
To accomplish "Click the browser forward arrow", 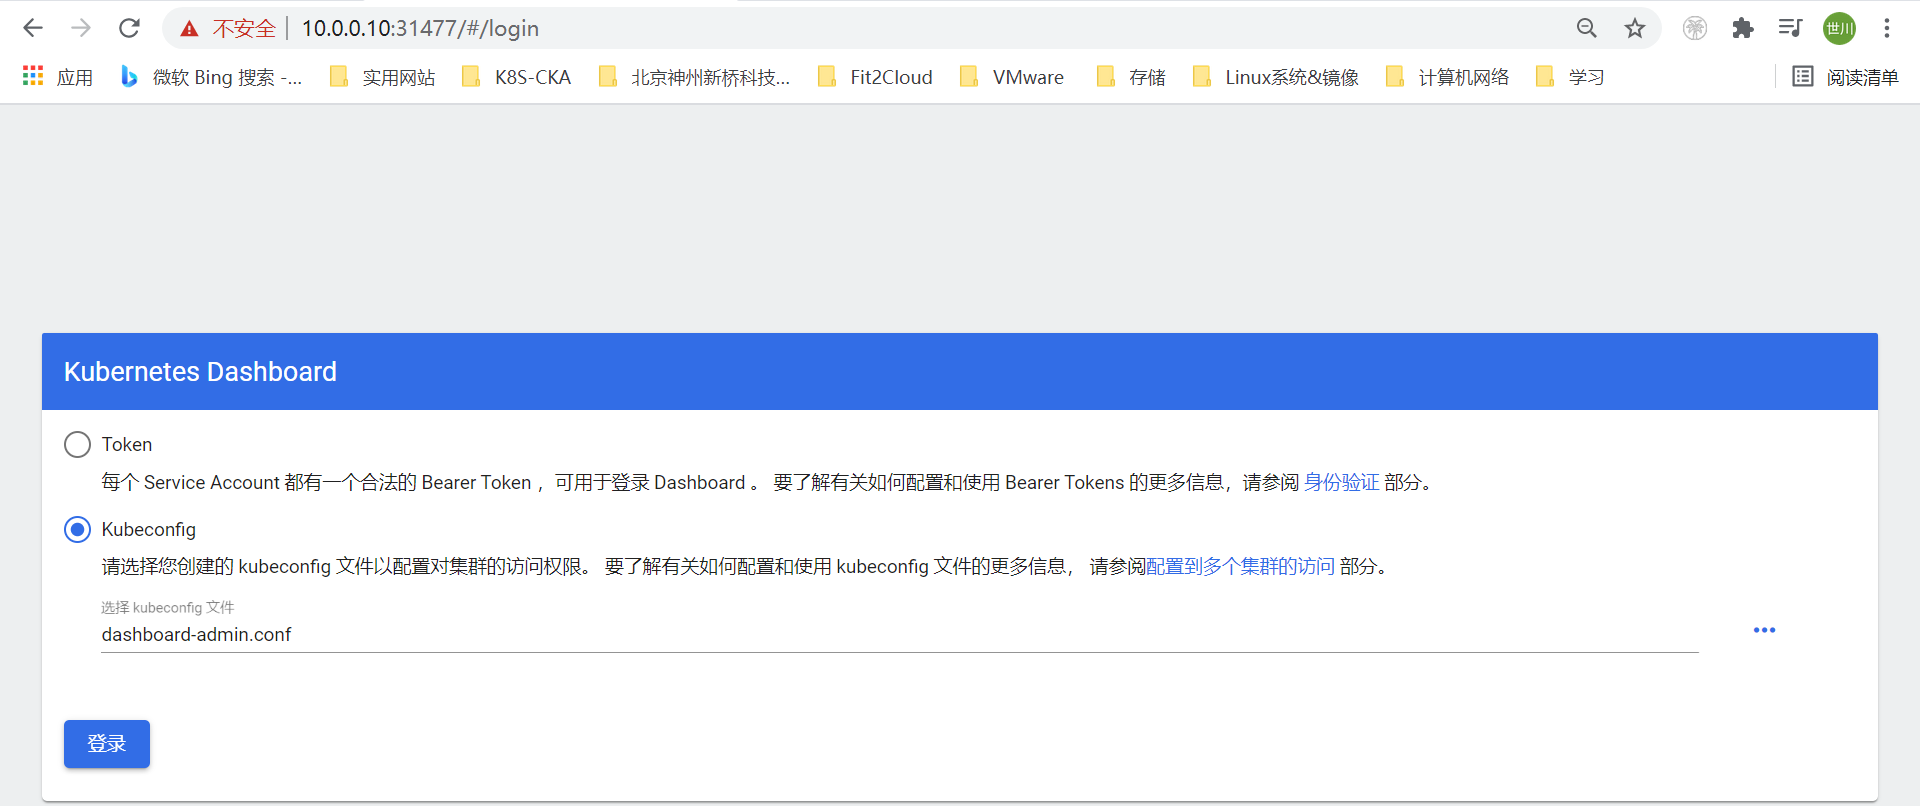I will 81,28.
